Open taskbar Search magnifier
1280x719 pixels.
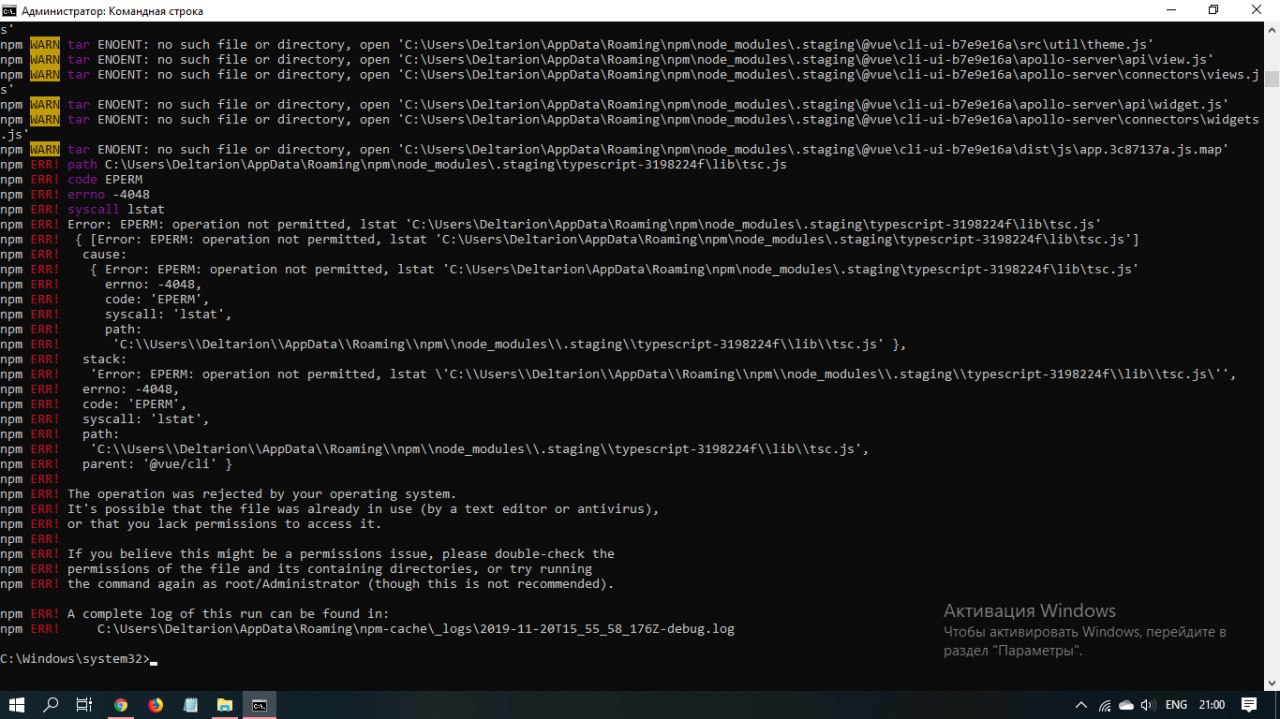51,704
